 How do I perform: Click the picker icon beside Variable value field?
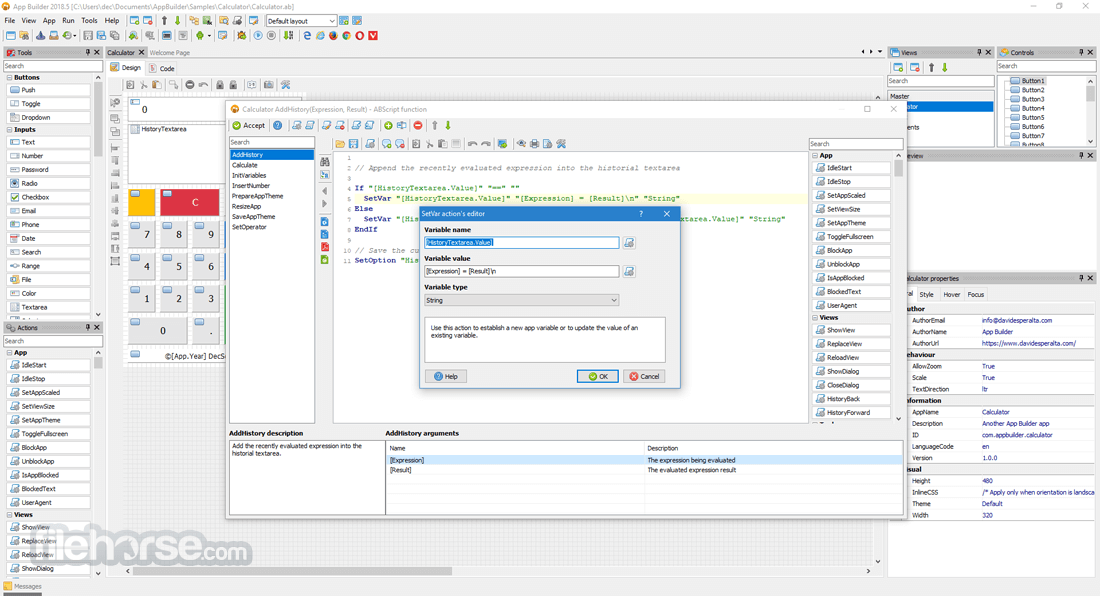(629, 271)
